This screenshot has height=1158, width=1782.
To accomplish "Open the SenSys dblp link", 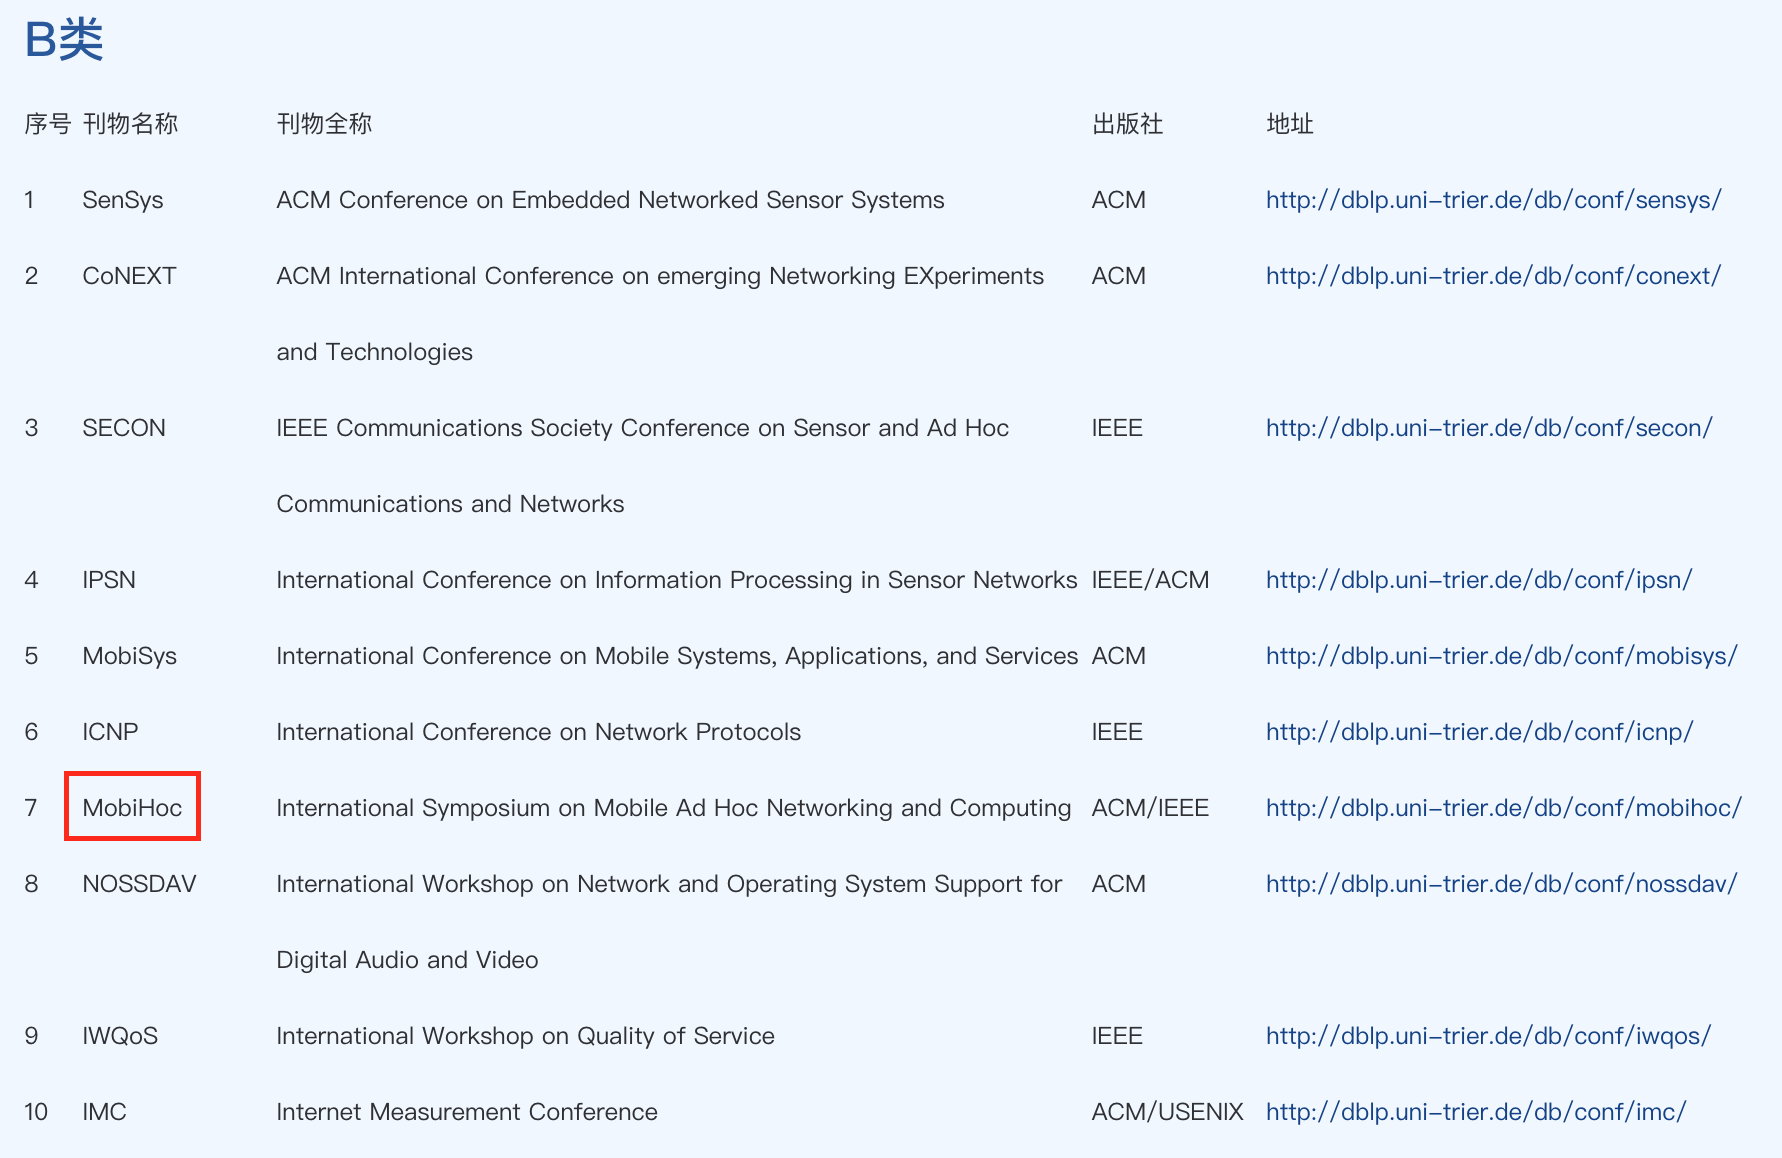I will pos(1493,200).
